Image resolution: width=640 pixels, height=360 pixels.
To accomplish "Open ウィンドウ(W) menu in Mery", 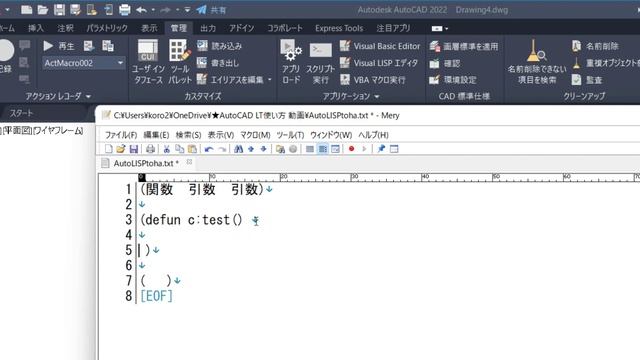I will point(331,135).
